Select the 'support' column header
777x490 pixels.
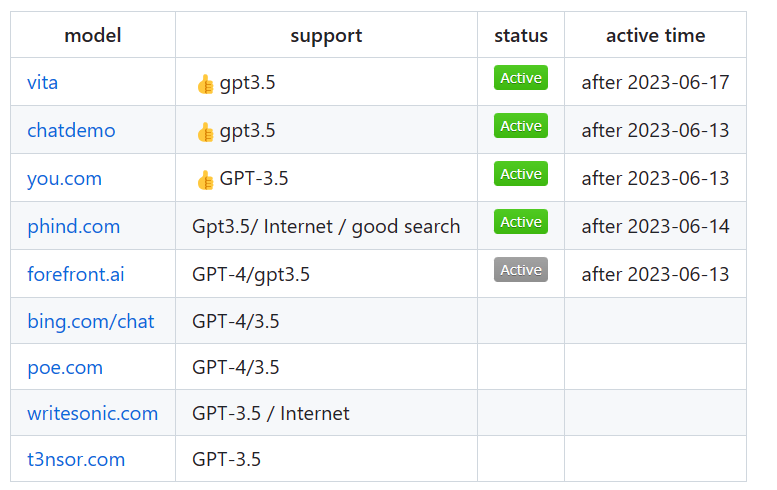(x=326, y=36)
